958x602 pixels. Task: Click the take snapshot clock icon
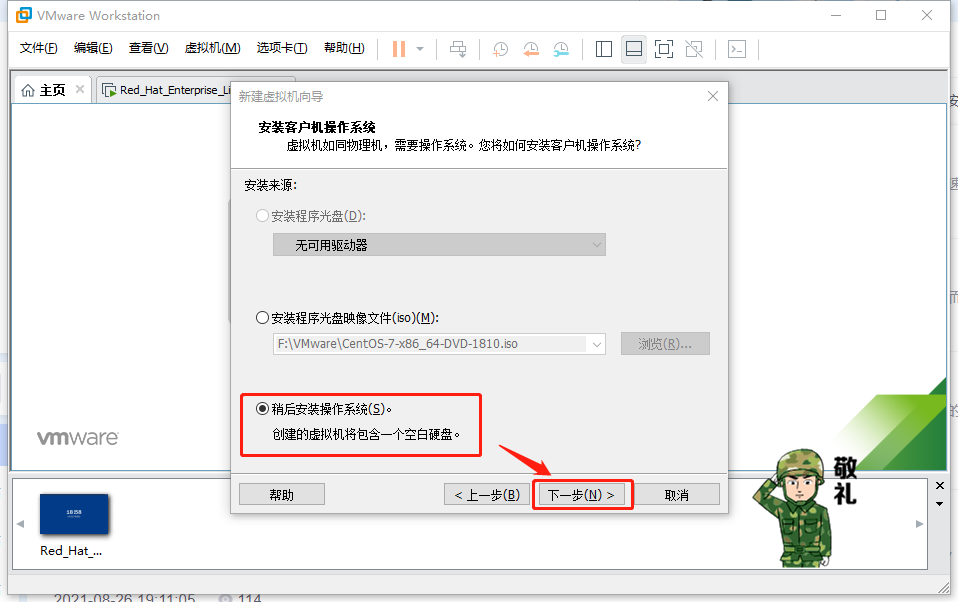500,50
